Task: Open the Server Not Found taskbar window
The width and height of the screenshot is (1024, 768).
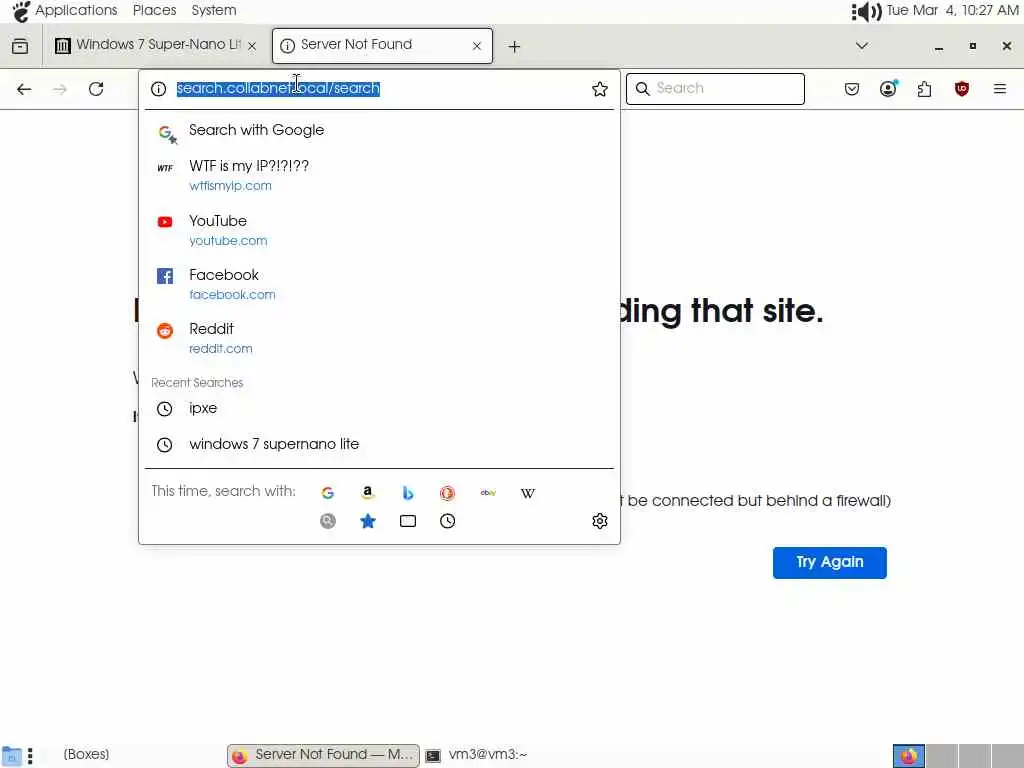Action: pos(323,755)
